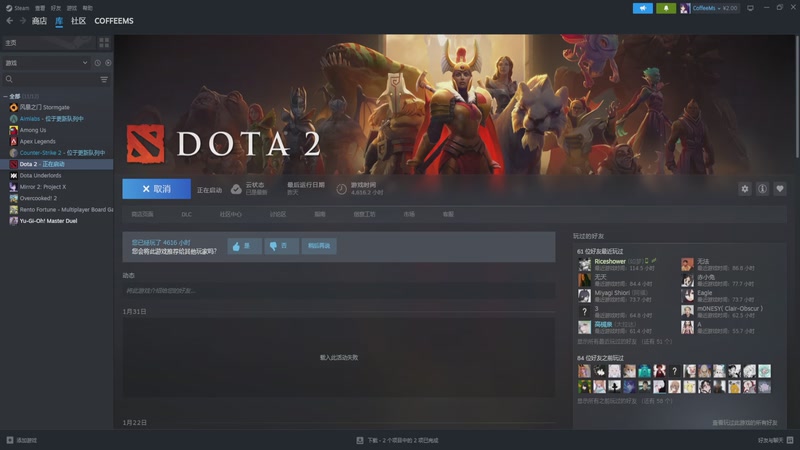Open the announcements megaphone button
This screenshot has height=450, width=800.
click(643, 8)
